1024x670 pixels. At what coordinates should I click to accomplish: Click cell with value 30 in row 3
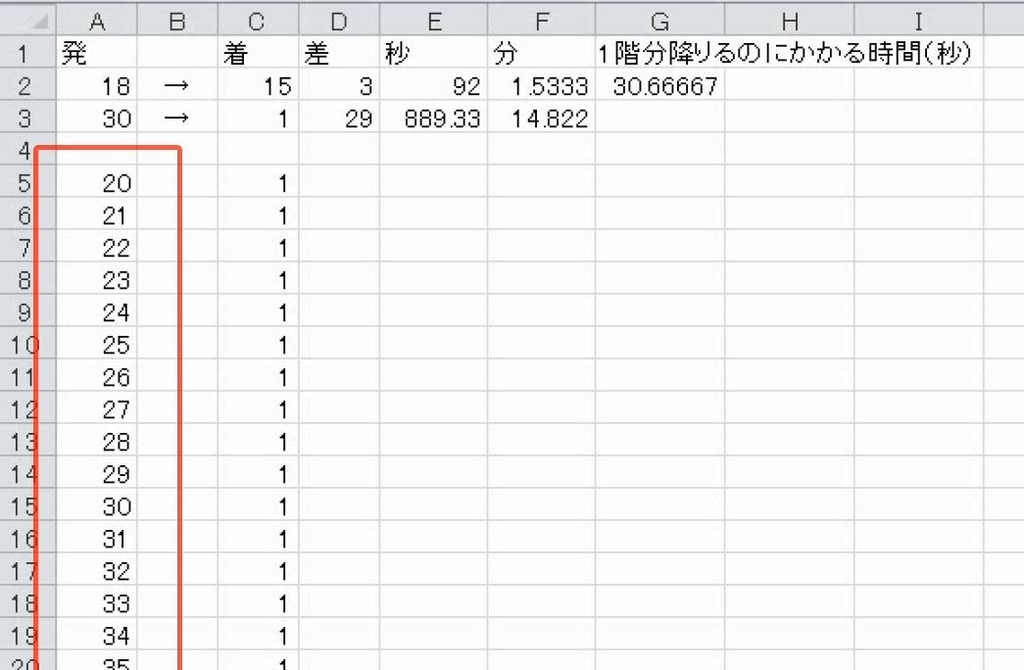tap(97, 118)
